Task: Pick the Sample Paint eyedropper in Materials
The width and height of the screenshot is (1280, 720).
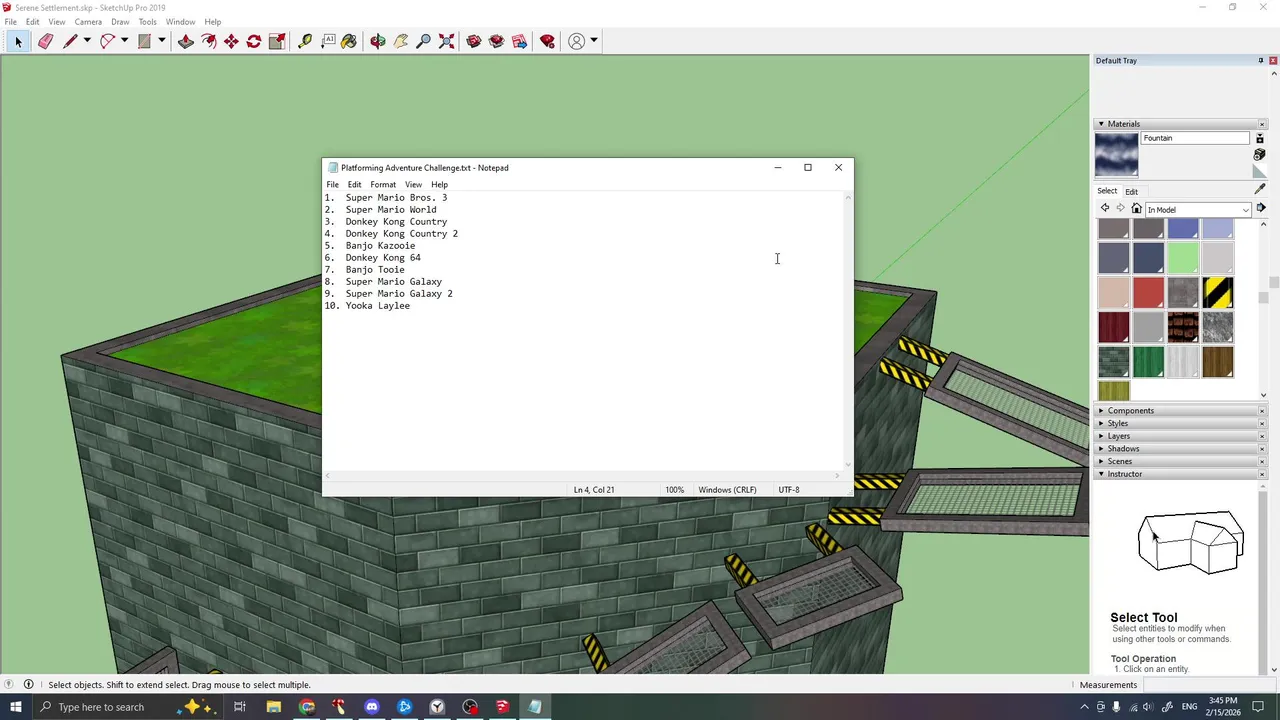Action: [1260, 189]
